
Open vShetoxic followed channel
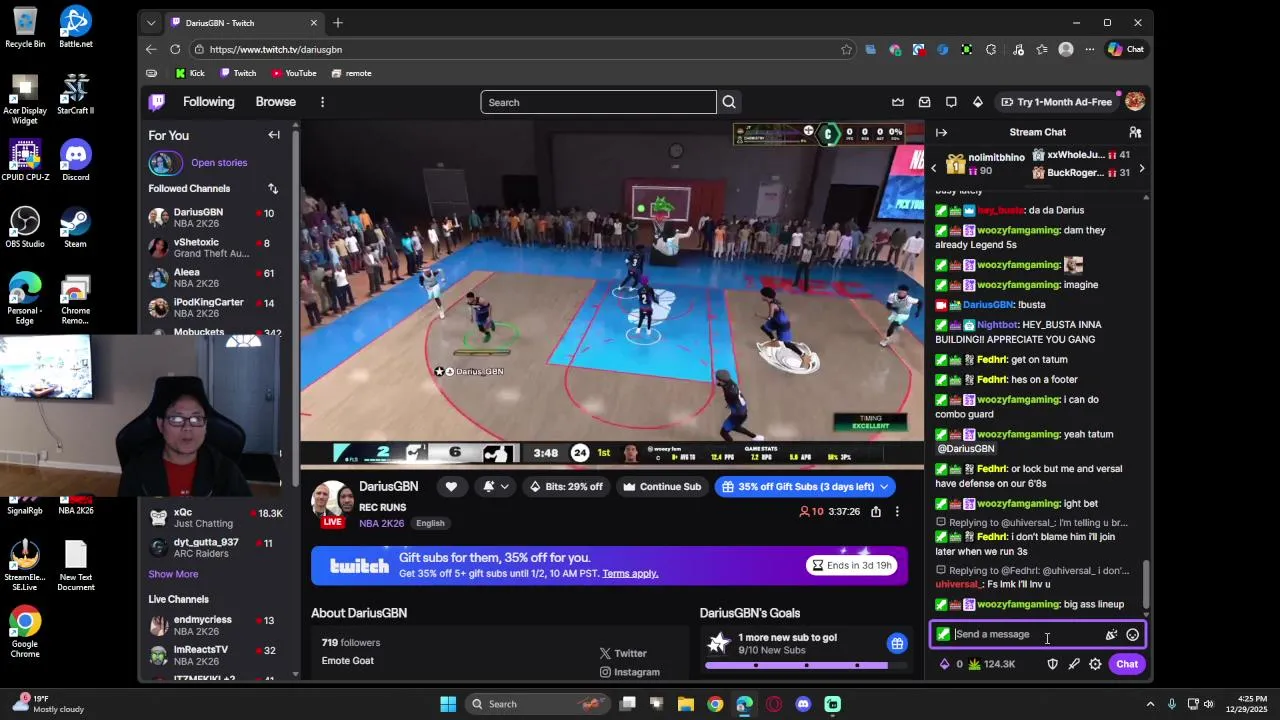click(x=213, y=248)
